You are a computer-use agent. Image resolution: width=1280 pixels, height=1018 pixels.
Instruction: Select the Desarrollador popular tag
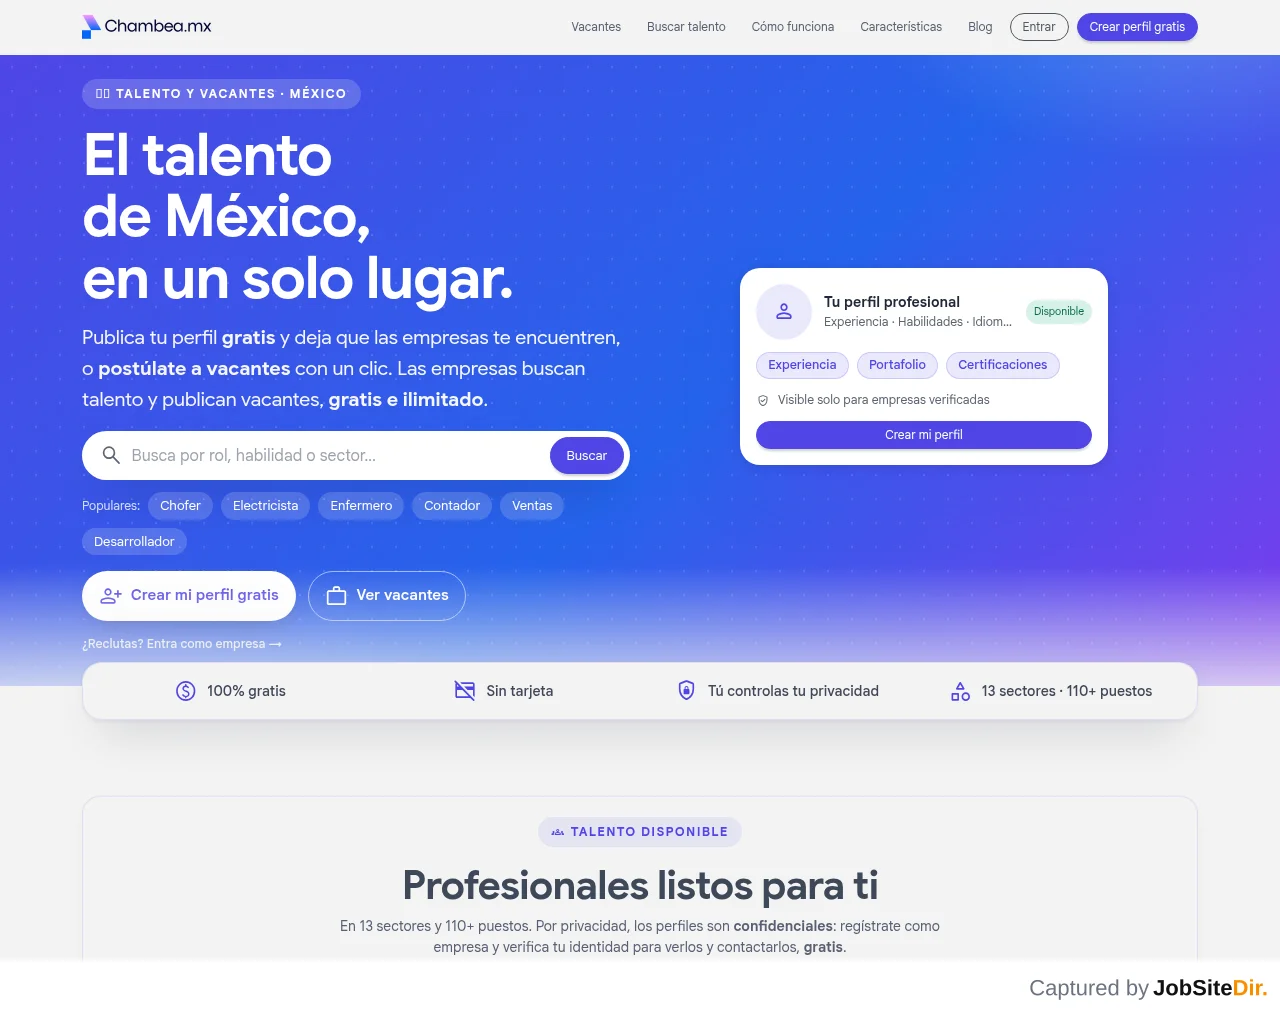click(134, 542)
